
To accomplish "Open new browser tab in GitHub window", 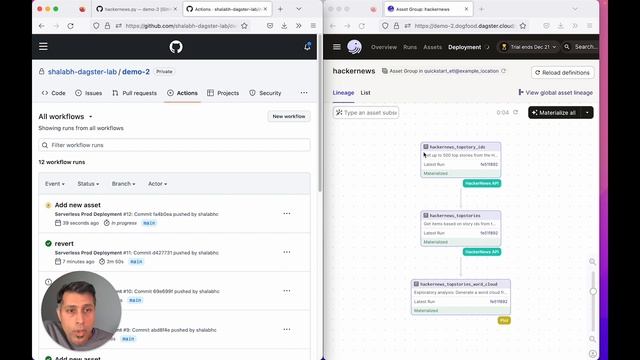I will tap(280, 9).
